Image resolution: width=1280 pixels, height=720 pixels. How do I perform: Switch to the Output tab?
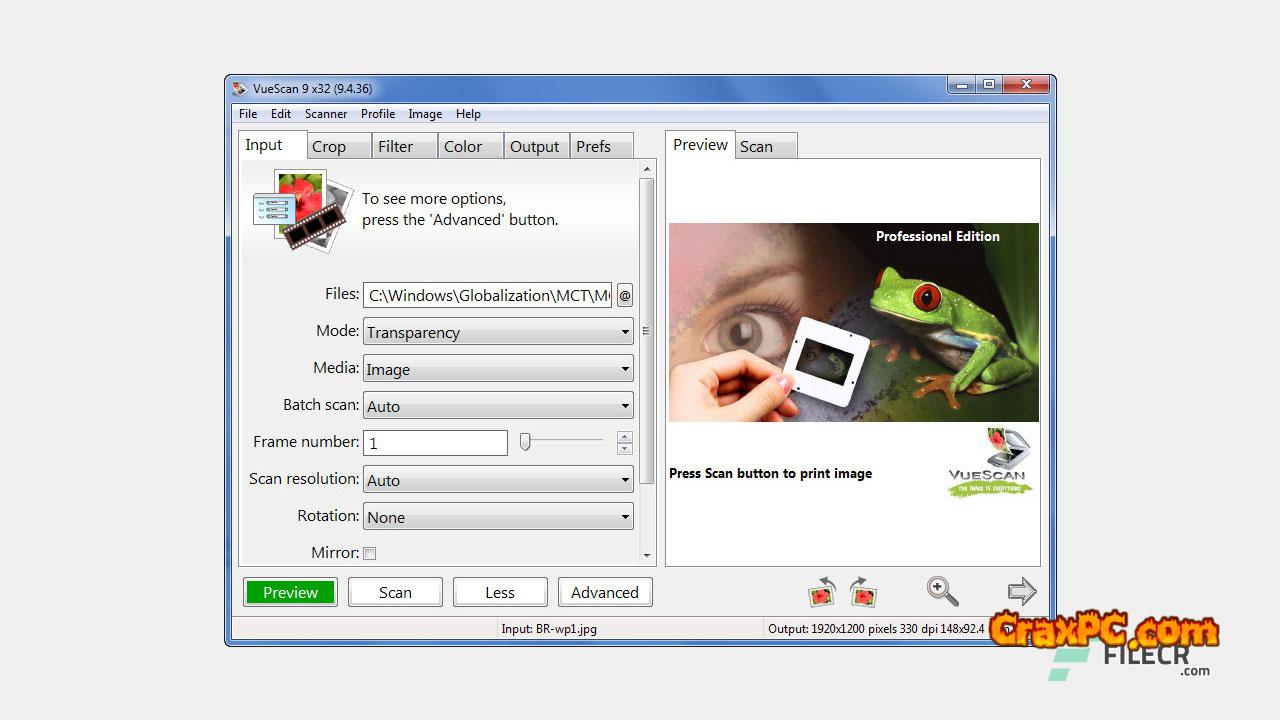click(x=537, y=146)
